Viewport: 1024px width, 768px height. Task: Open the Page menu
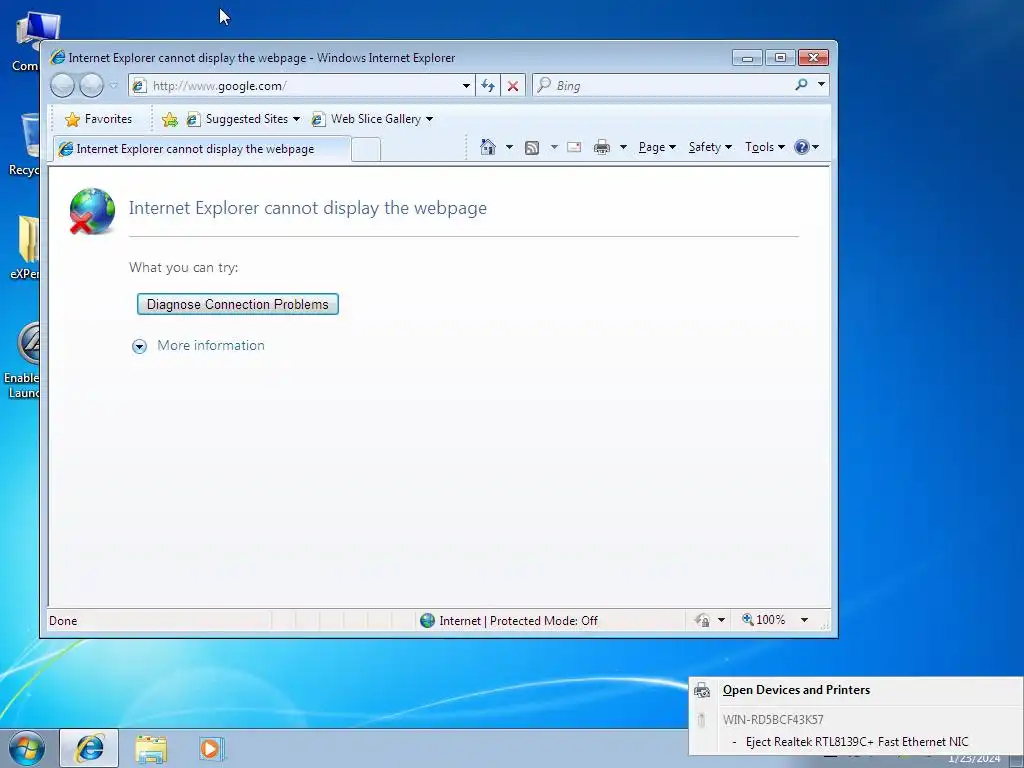tap(657, 147)
